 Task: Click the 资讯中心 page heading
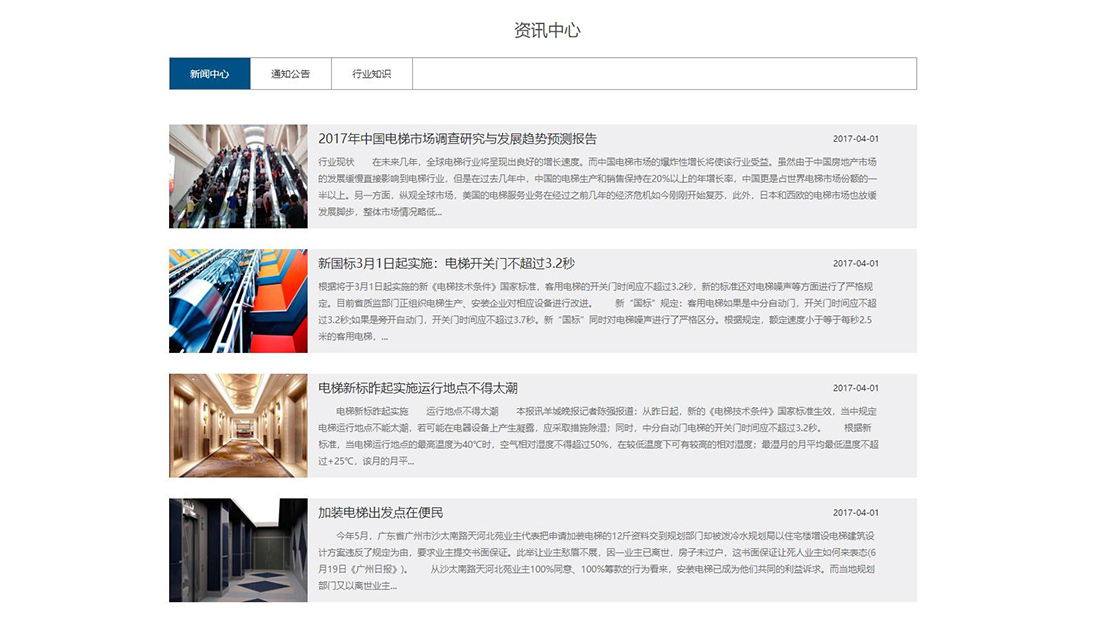[x=547, y=30]
